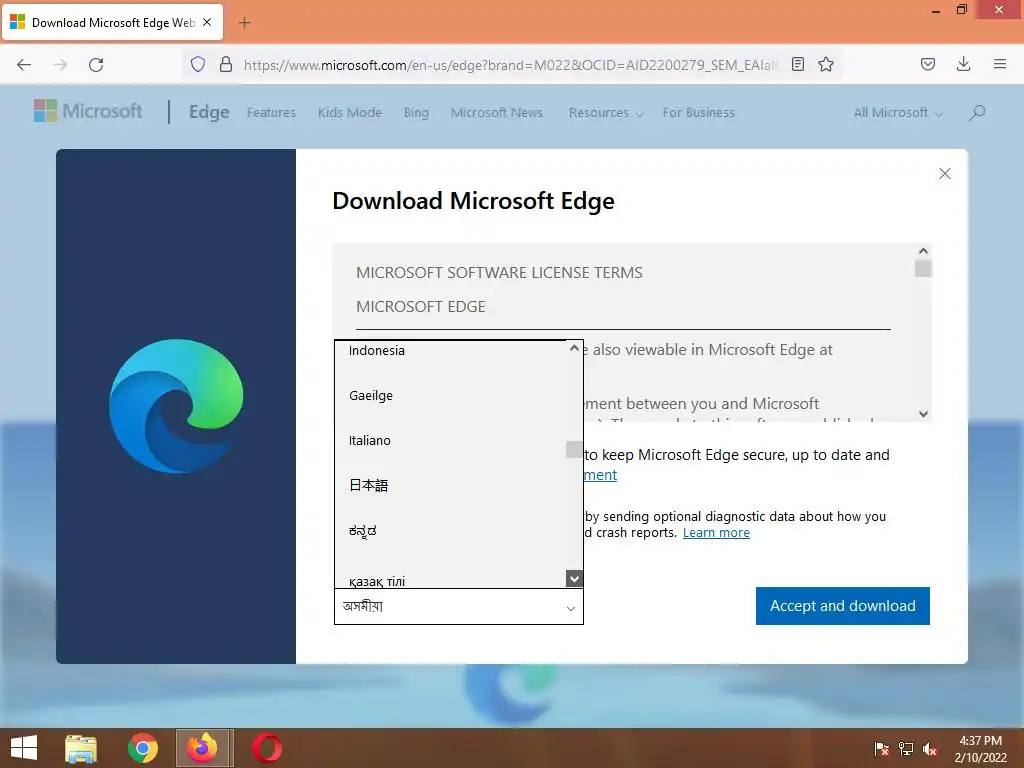
Task: Close the Download Microsoft Edge tab
Action: pos(207,22)
